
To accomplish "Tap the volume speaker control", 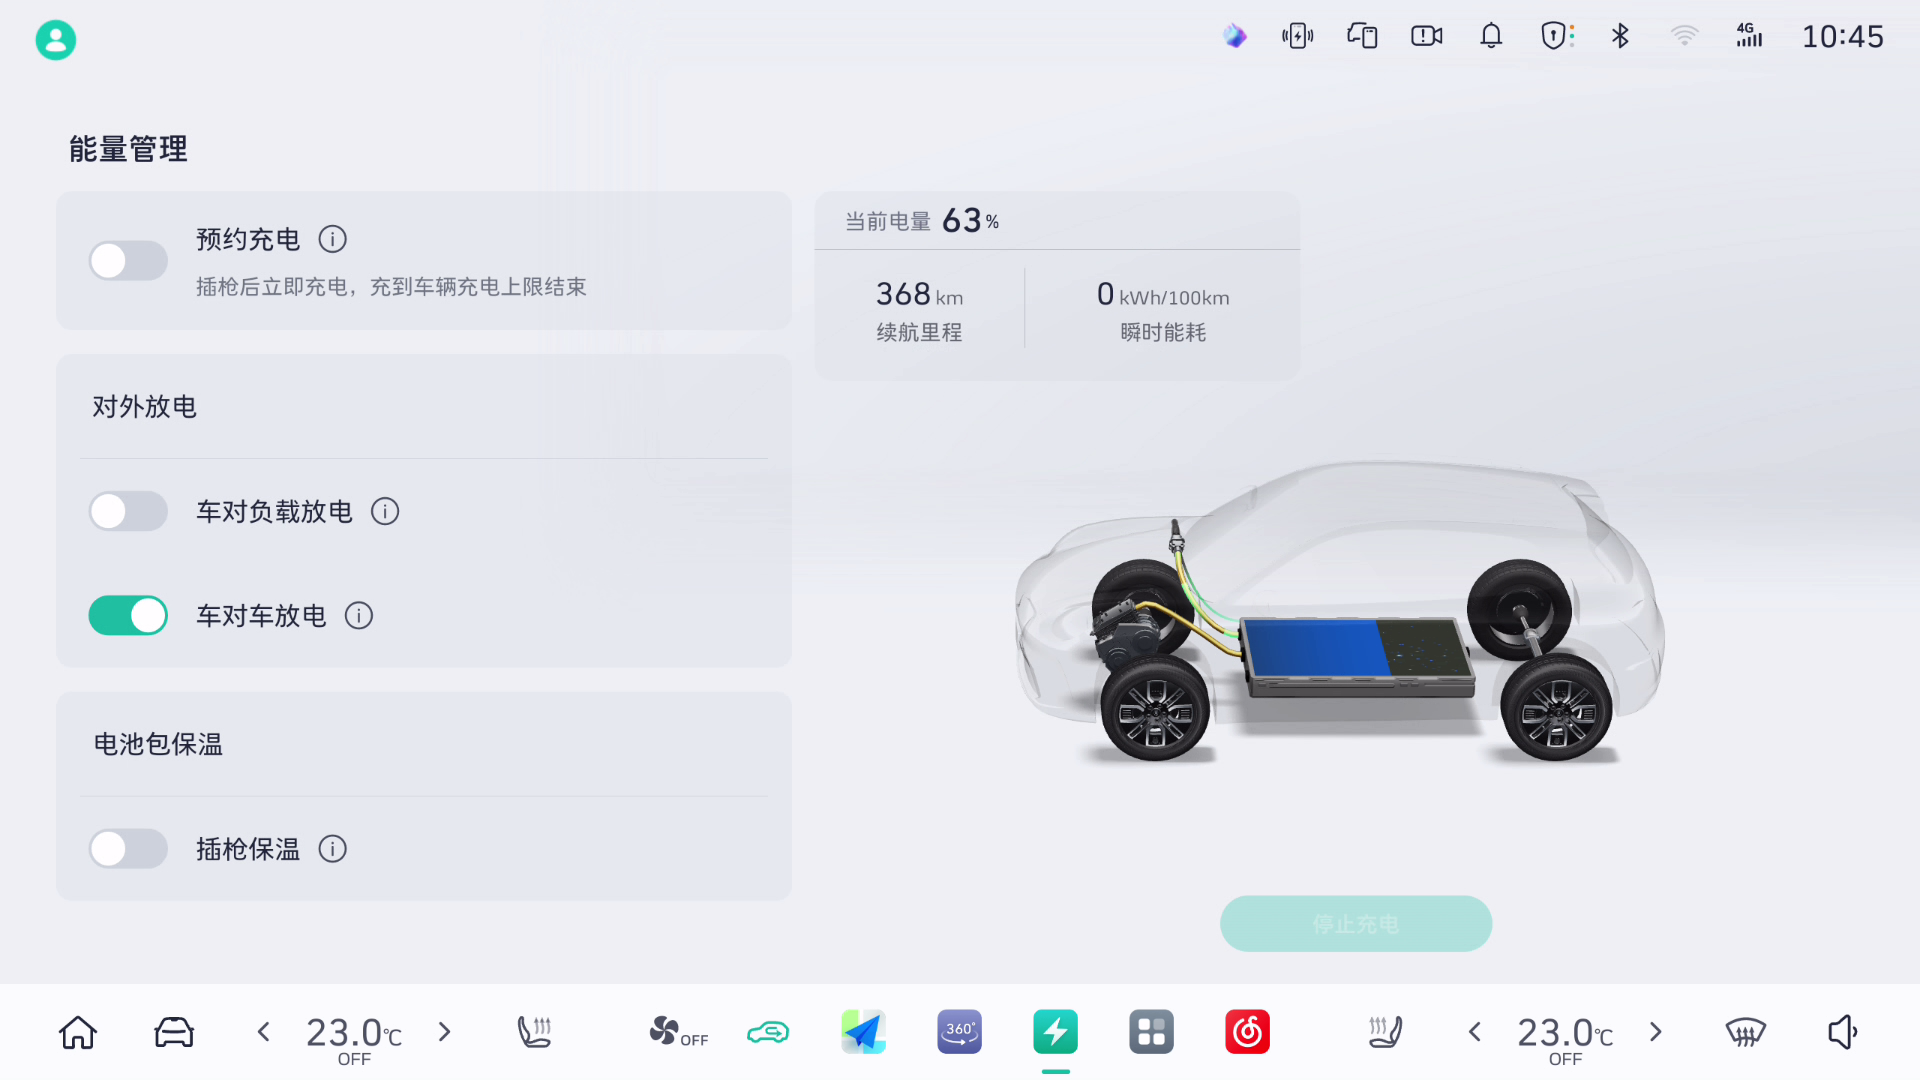I will (1843, 1031).
